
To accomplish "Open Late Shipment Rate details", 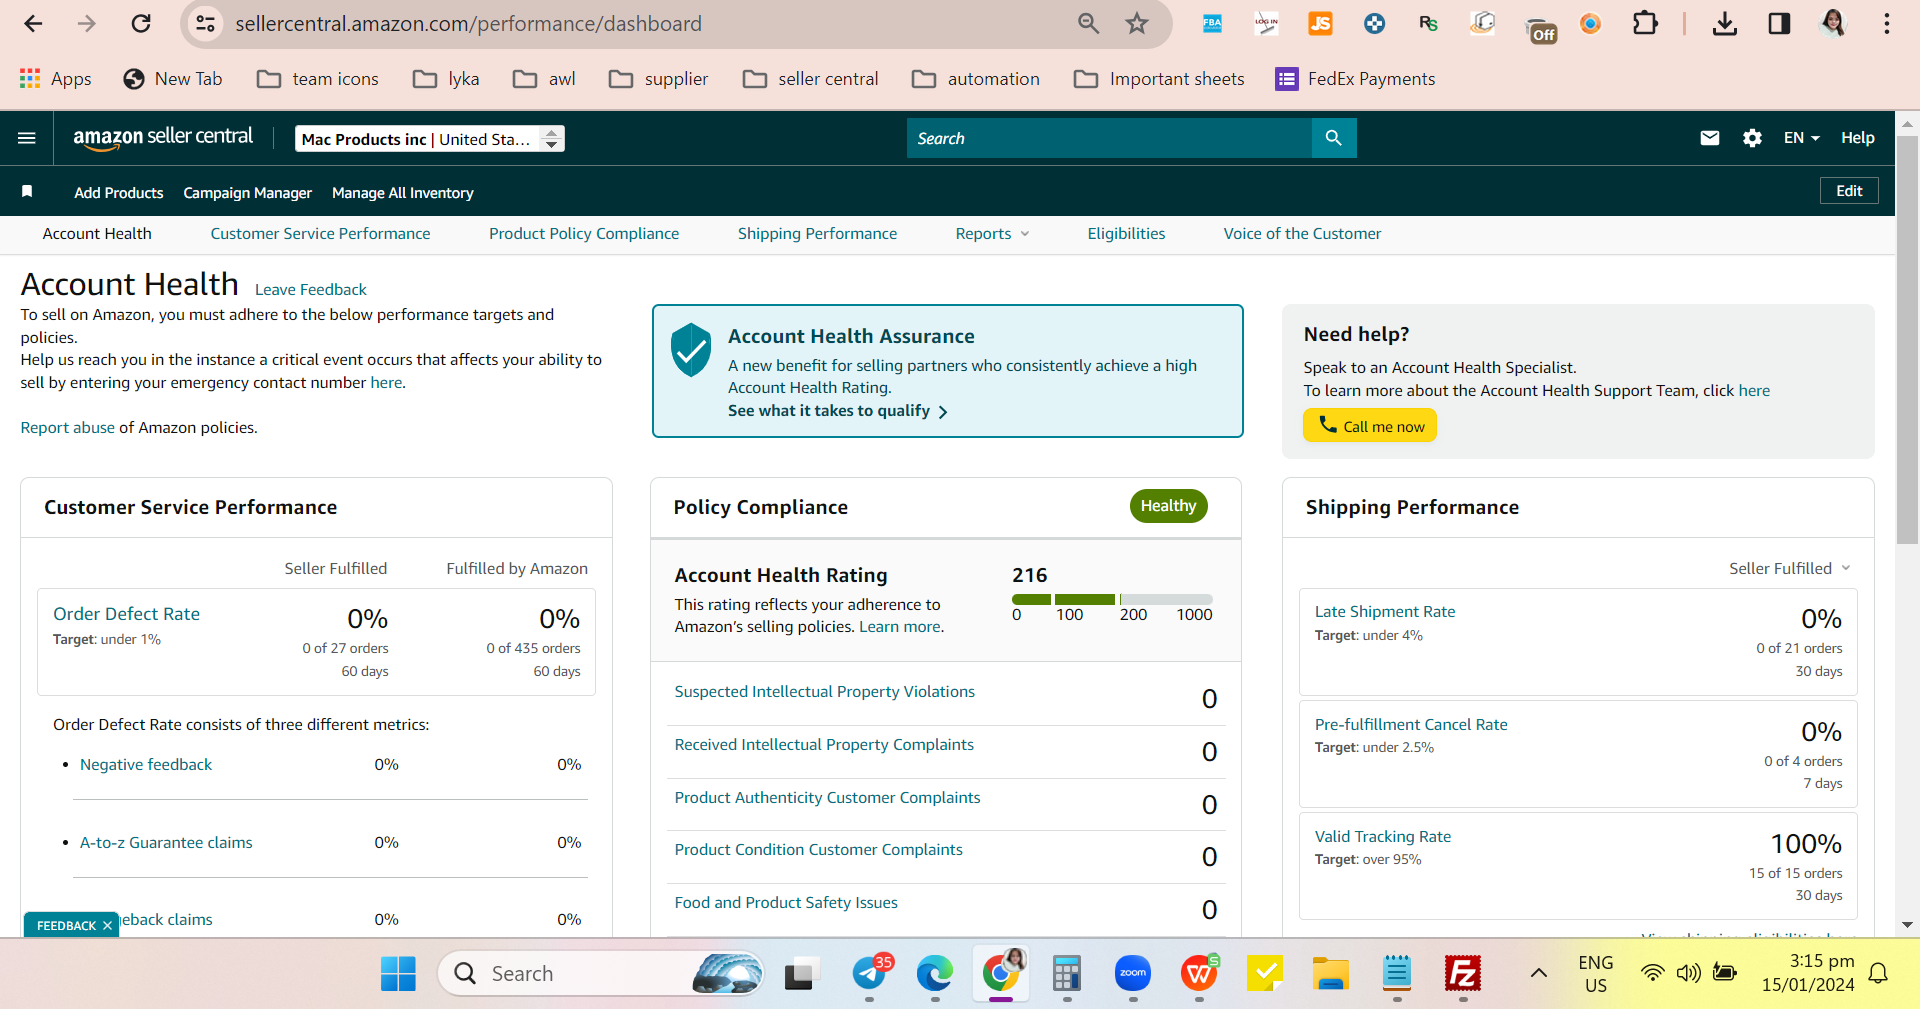I will point(1385,612).
